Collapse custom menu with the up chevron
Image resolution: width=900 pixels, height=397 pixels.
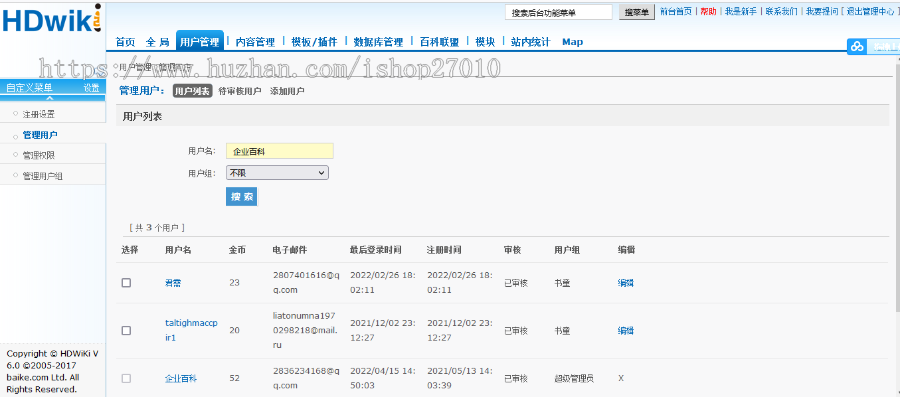pos(50,98)
